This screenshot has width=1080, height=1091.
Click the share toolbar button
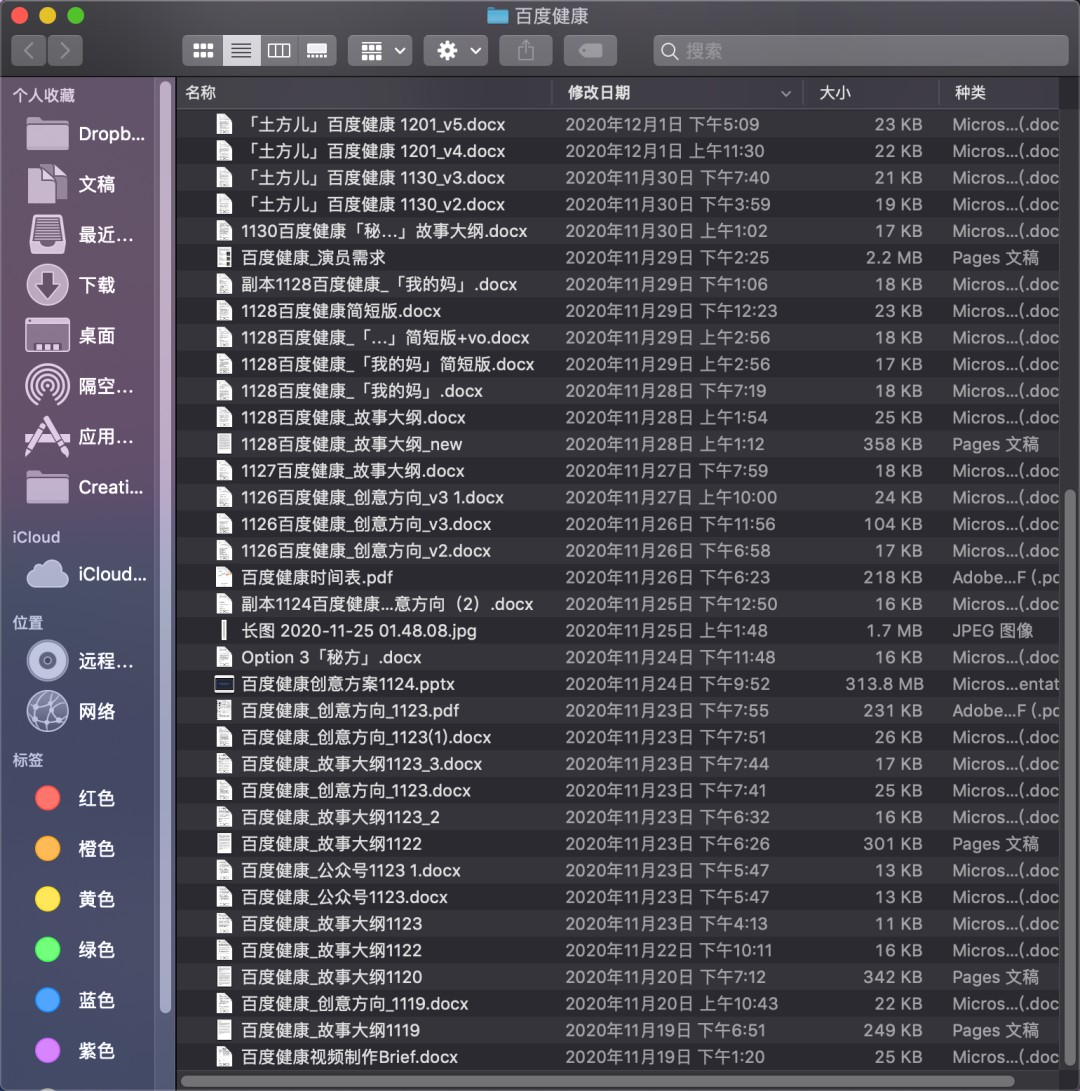click(x=526, y=50)
